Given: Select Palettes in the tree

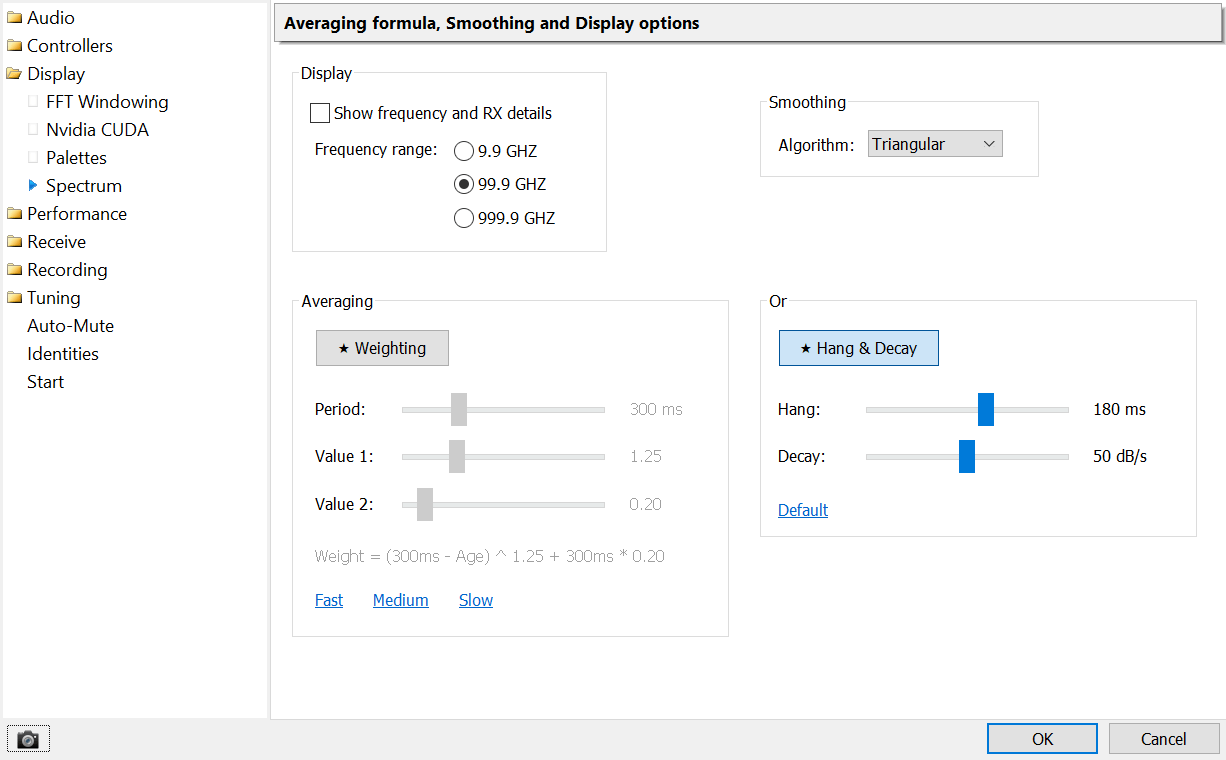Looking at the screenshot, I should (x=76, y=158).
